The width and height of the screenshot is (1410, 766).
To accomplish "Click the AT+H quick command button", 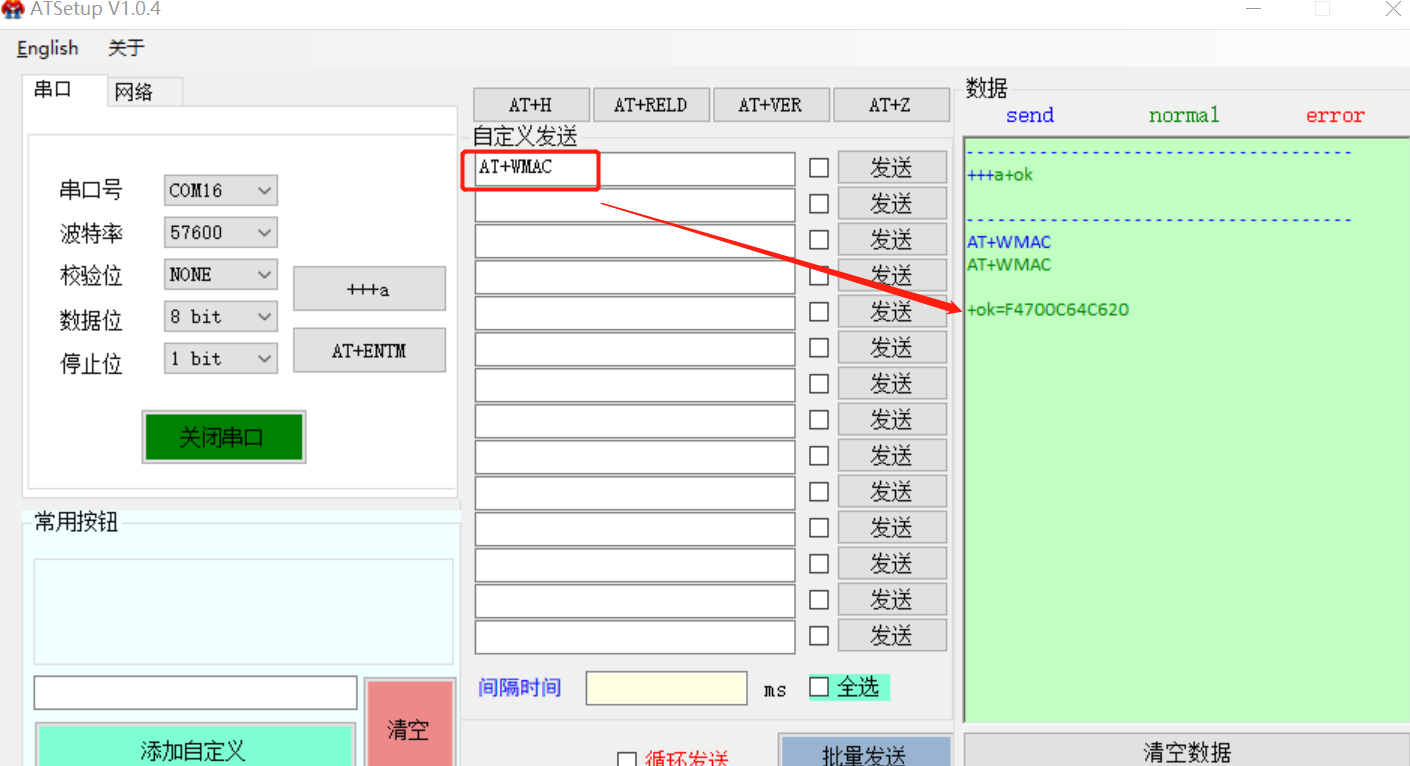I will point(530,105).
